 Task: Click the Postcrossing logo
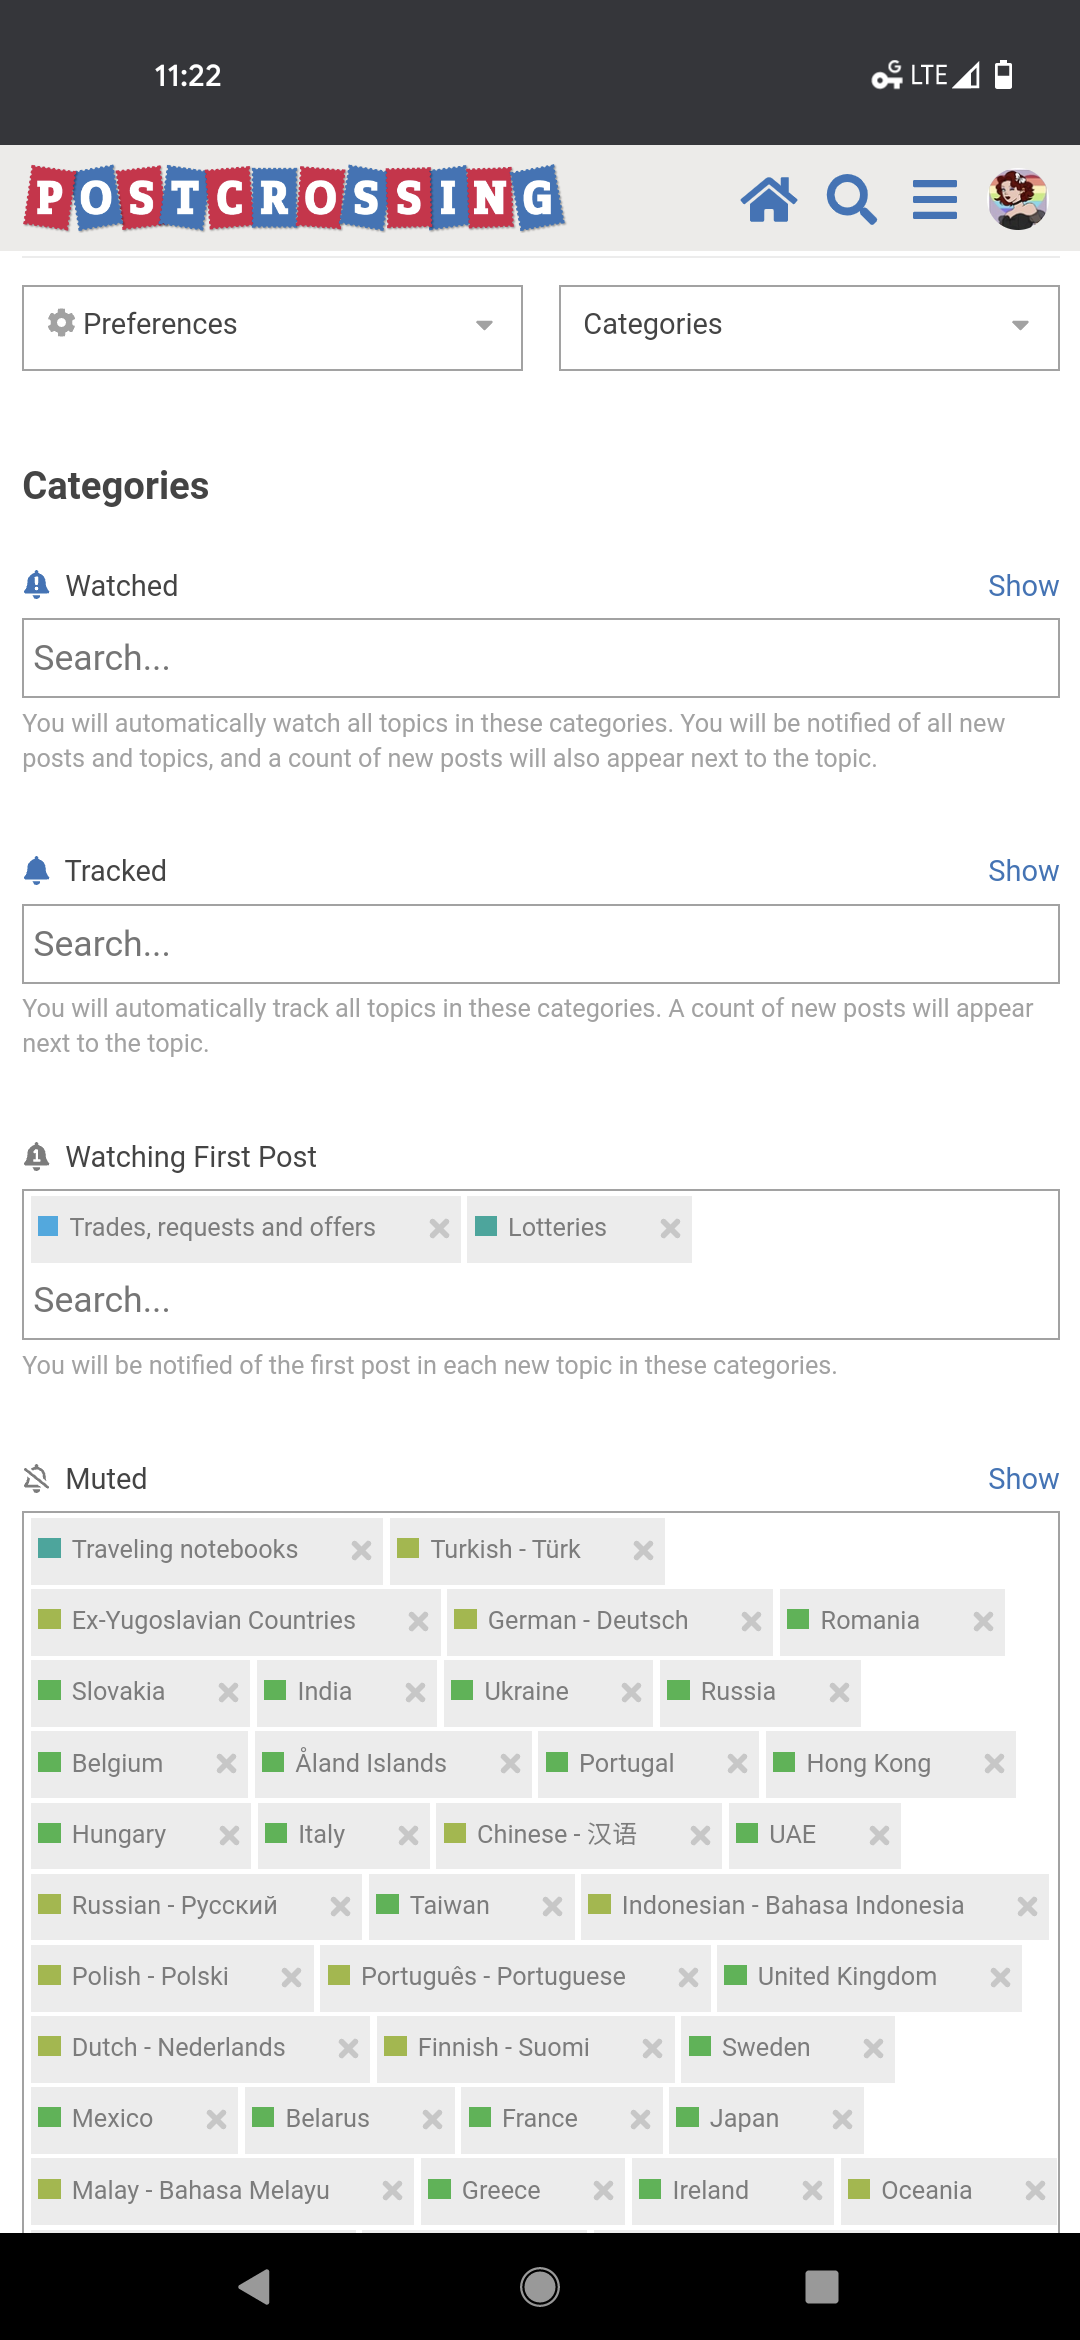tap(295, 198)
